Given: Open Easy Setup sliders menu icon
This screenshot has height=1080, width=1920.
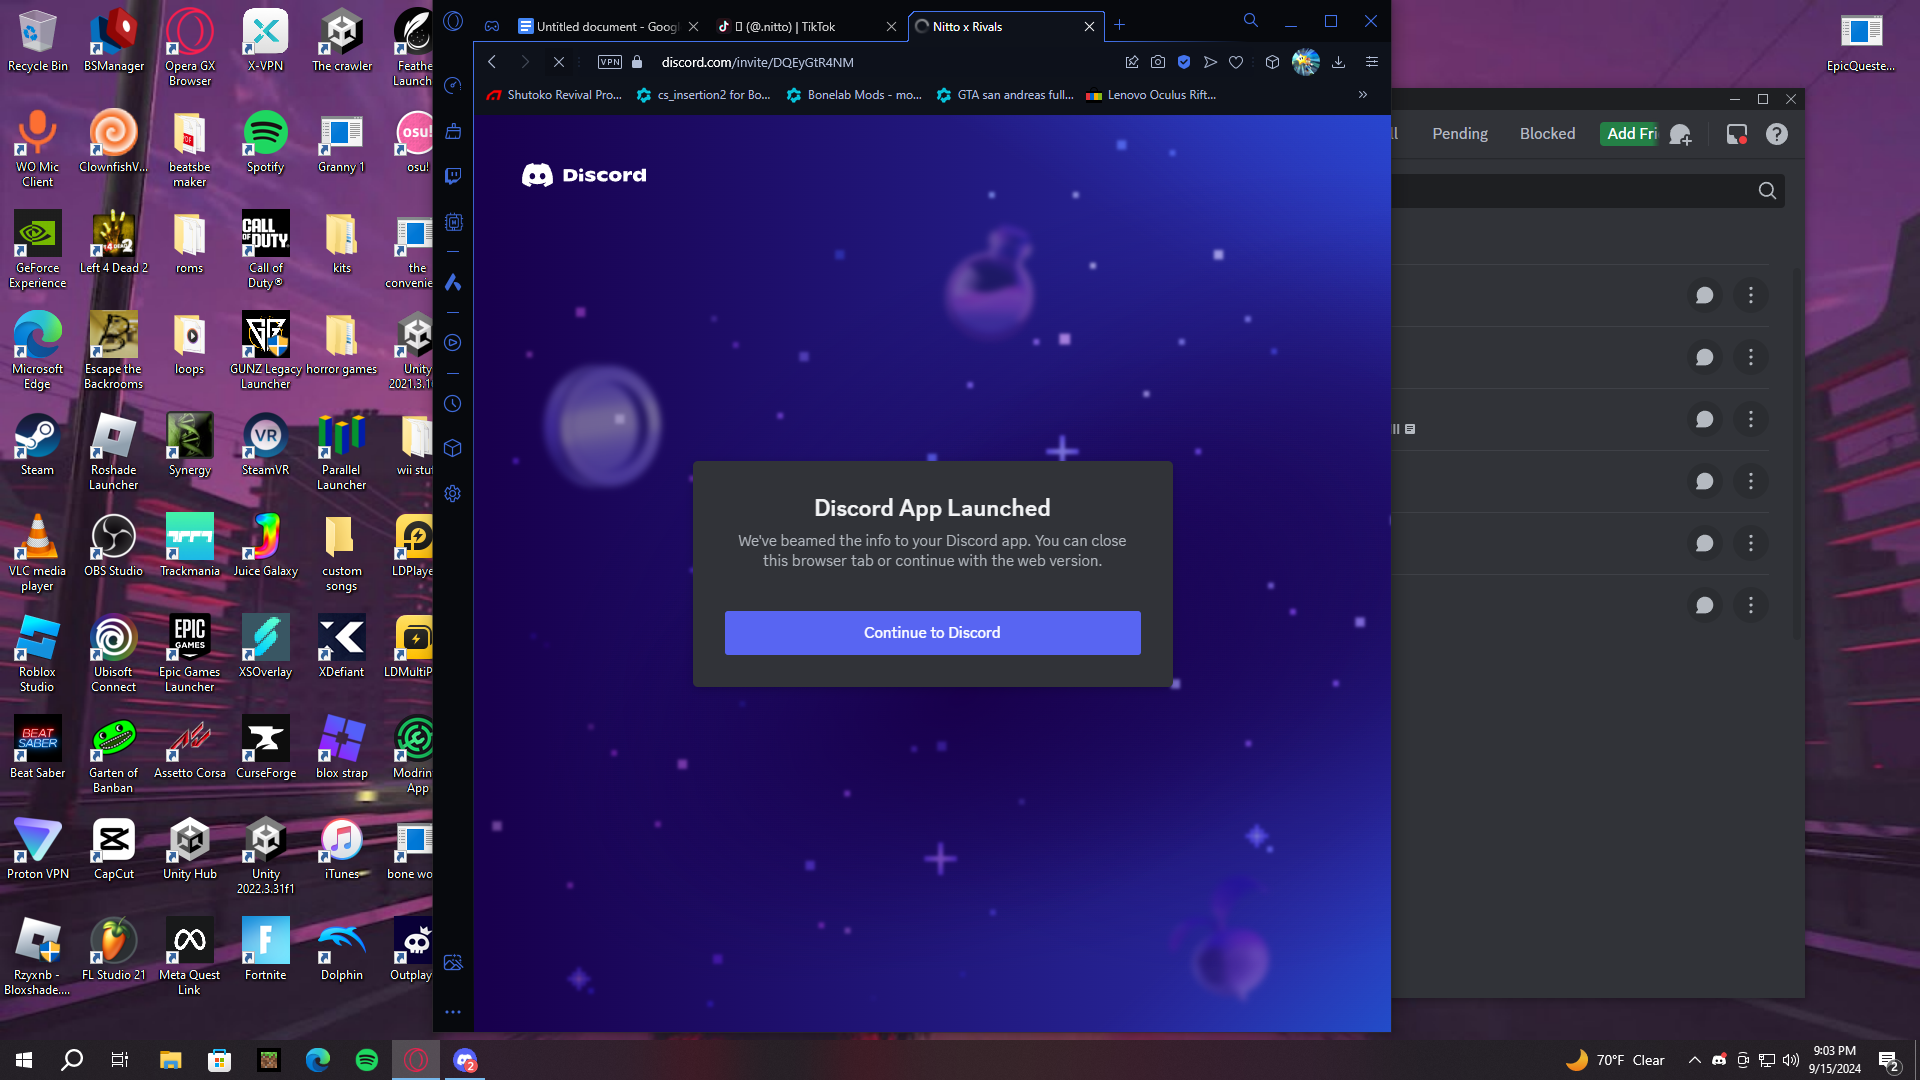Looking at the screenshot, I should pos(1372,62).
